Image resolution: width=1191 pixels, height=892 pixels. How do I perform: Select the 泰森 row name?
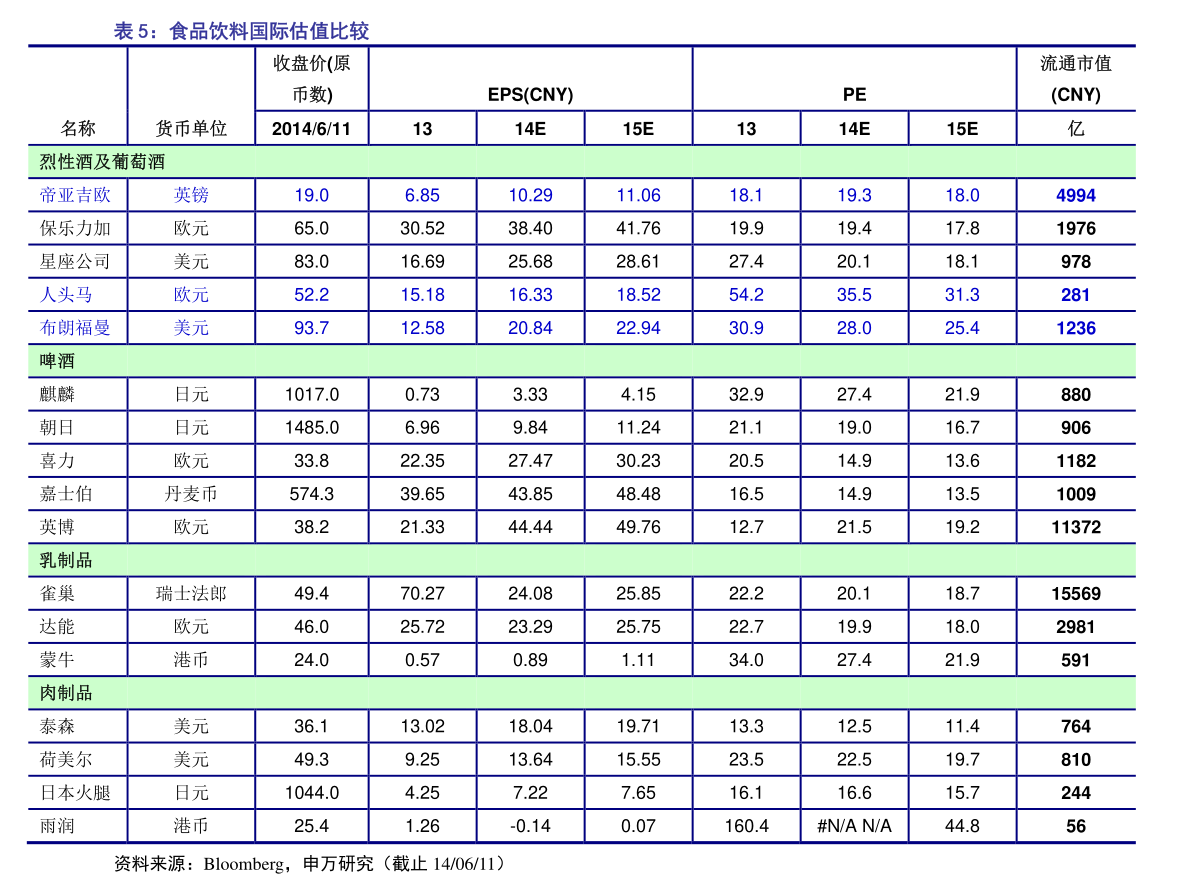pos(57,726)
